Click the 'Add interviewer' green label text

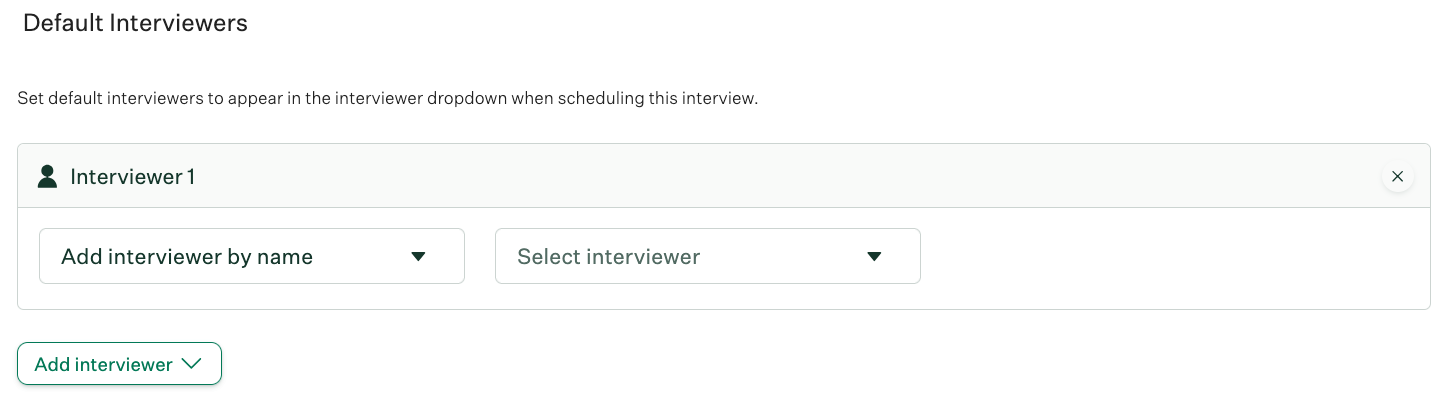tap(103, 365)
